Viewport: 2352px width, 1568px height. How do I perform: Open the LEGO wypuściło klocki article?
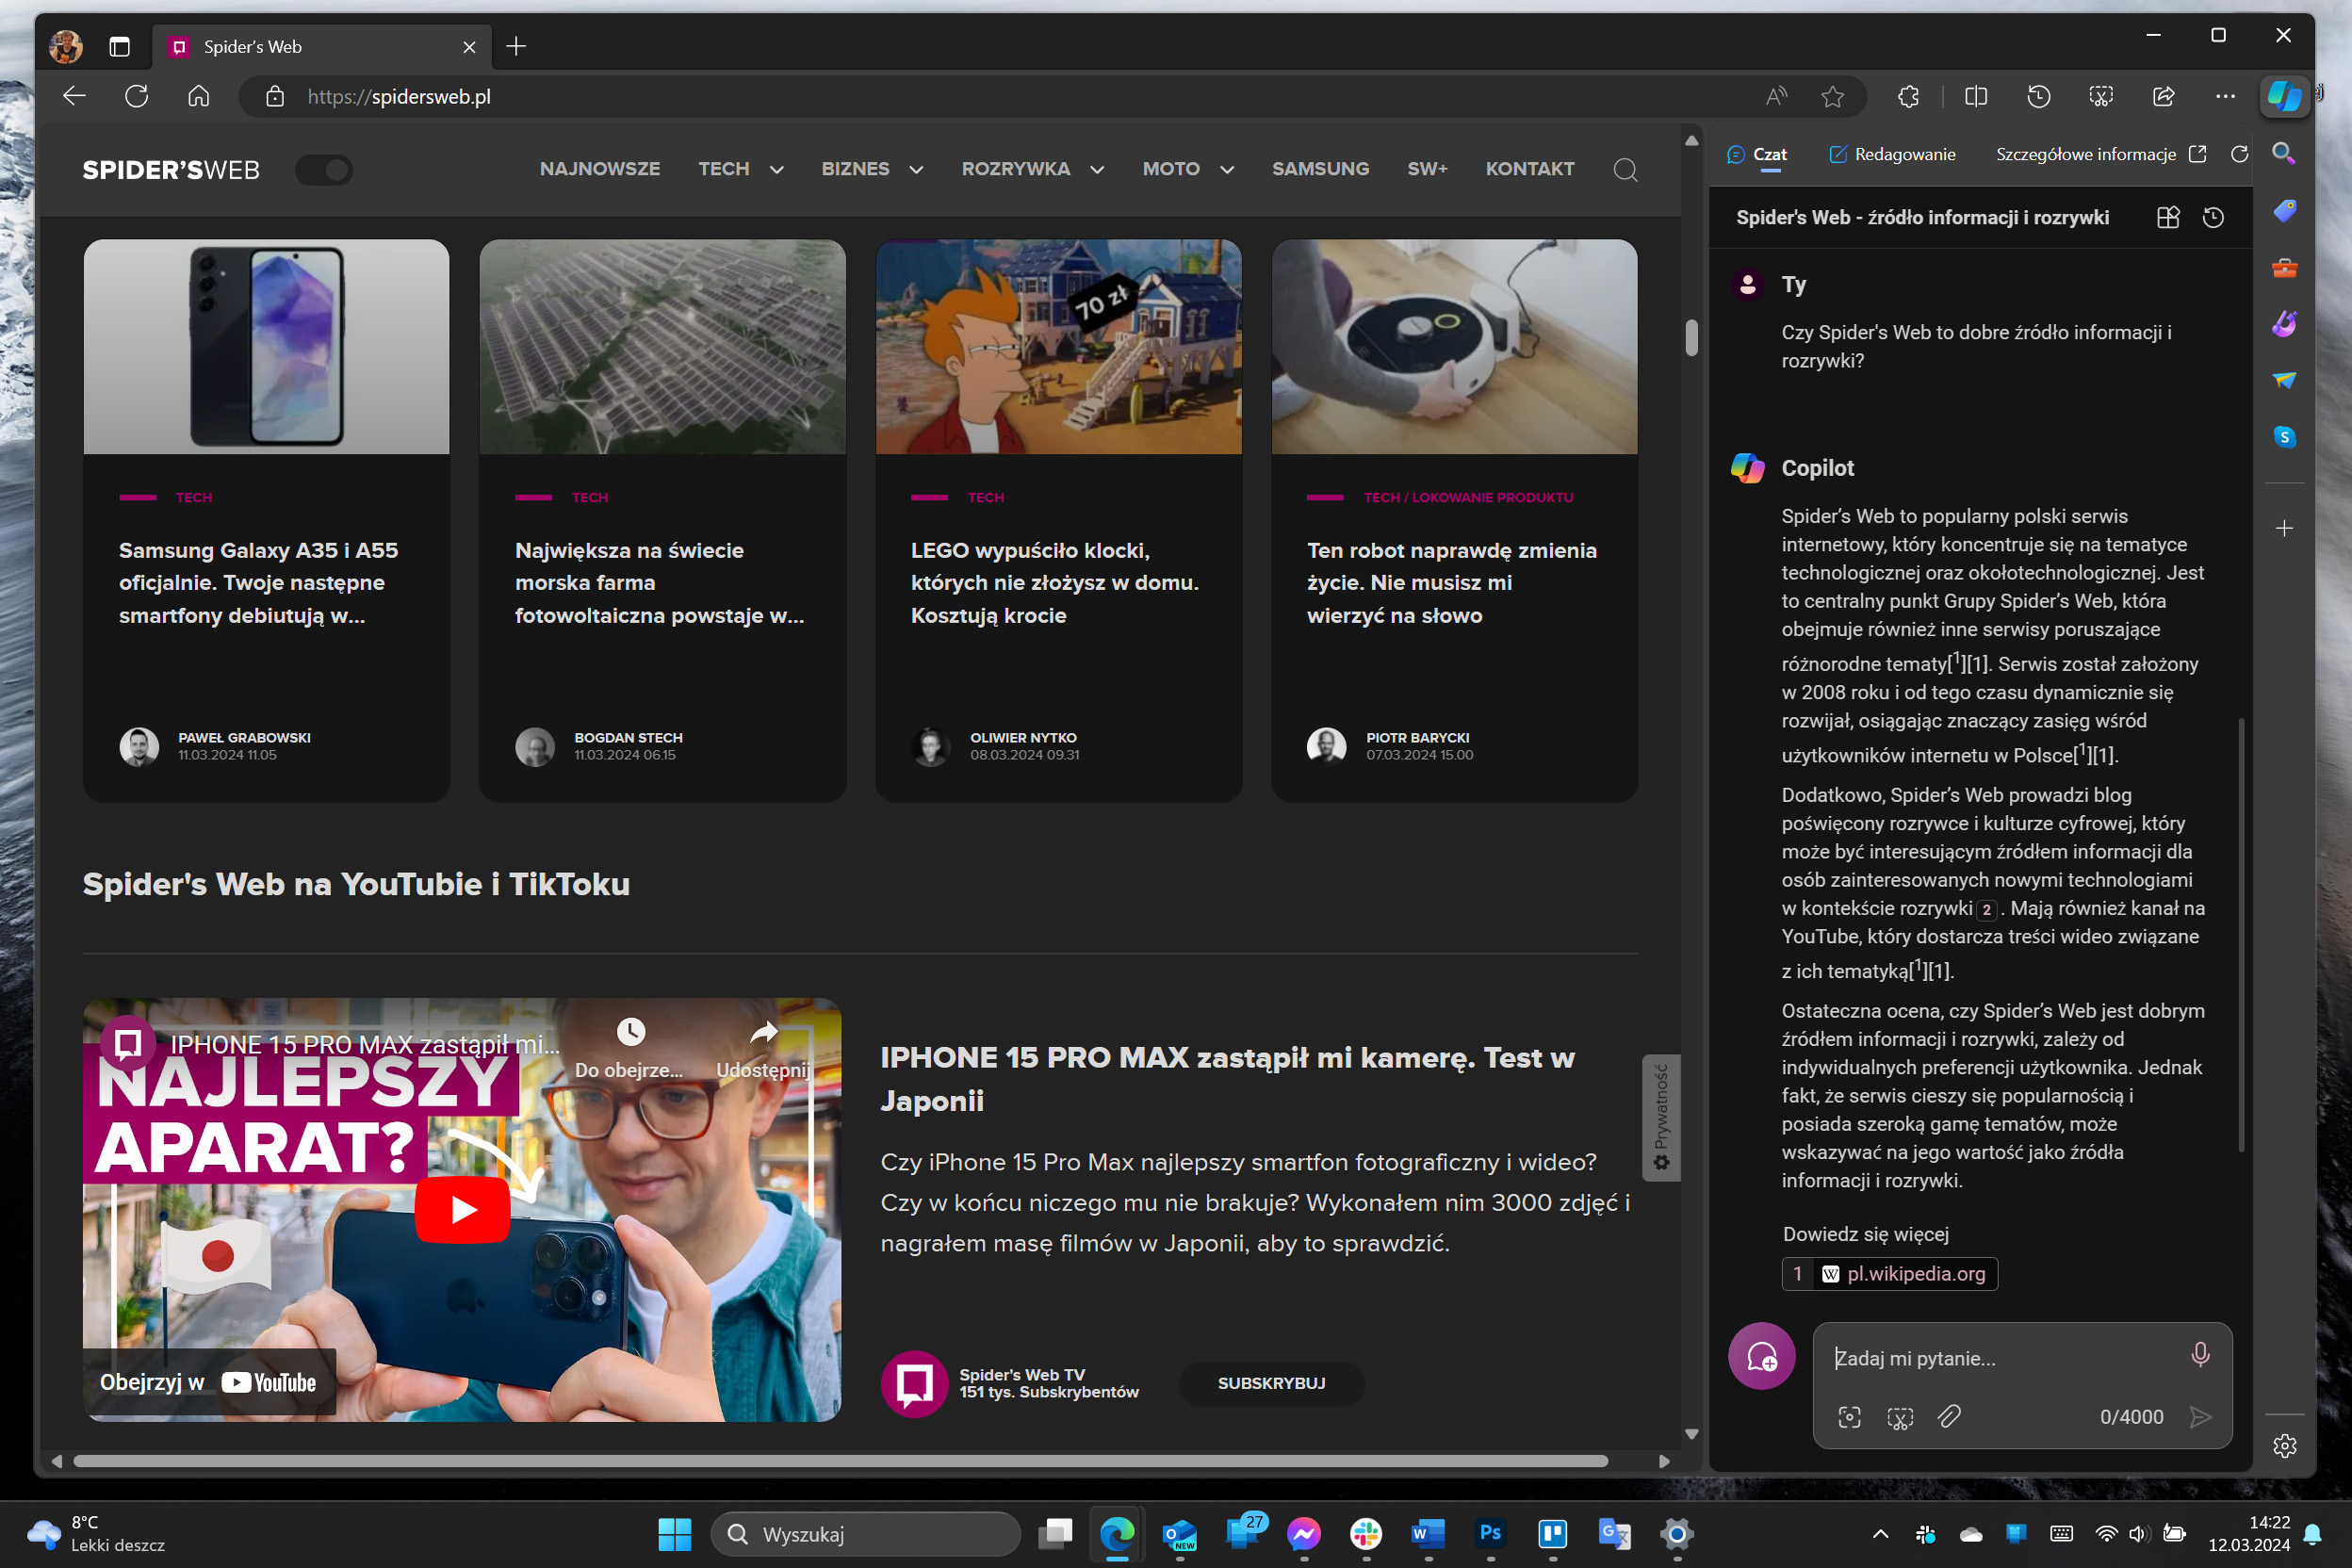coord(1054,582)
